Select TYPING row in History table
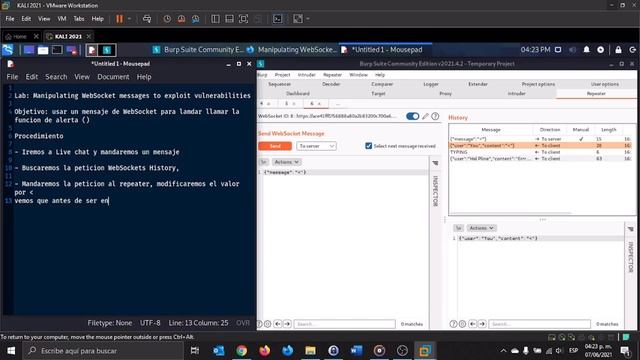This screenshot has height=360, width=640. tap(540, 152)
